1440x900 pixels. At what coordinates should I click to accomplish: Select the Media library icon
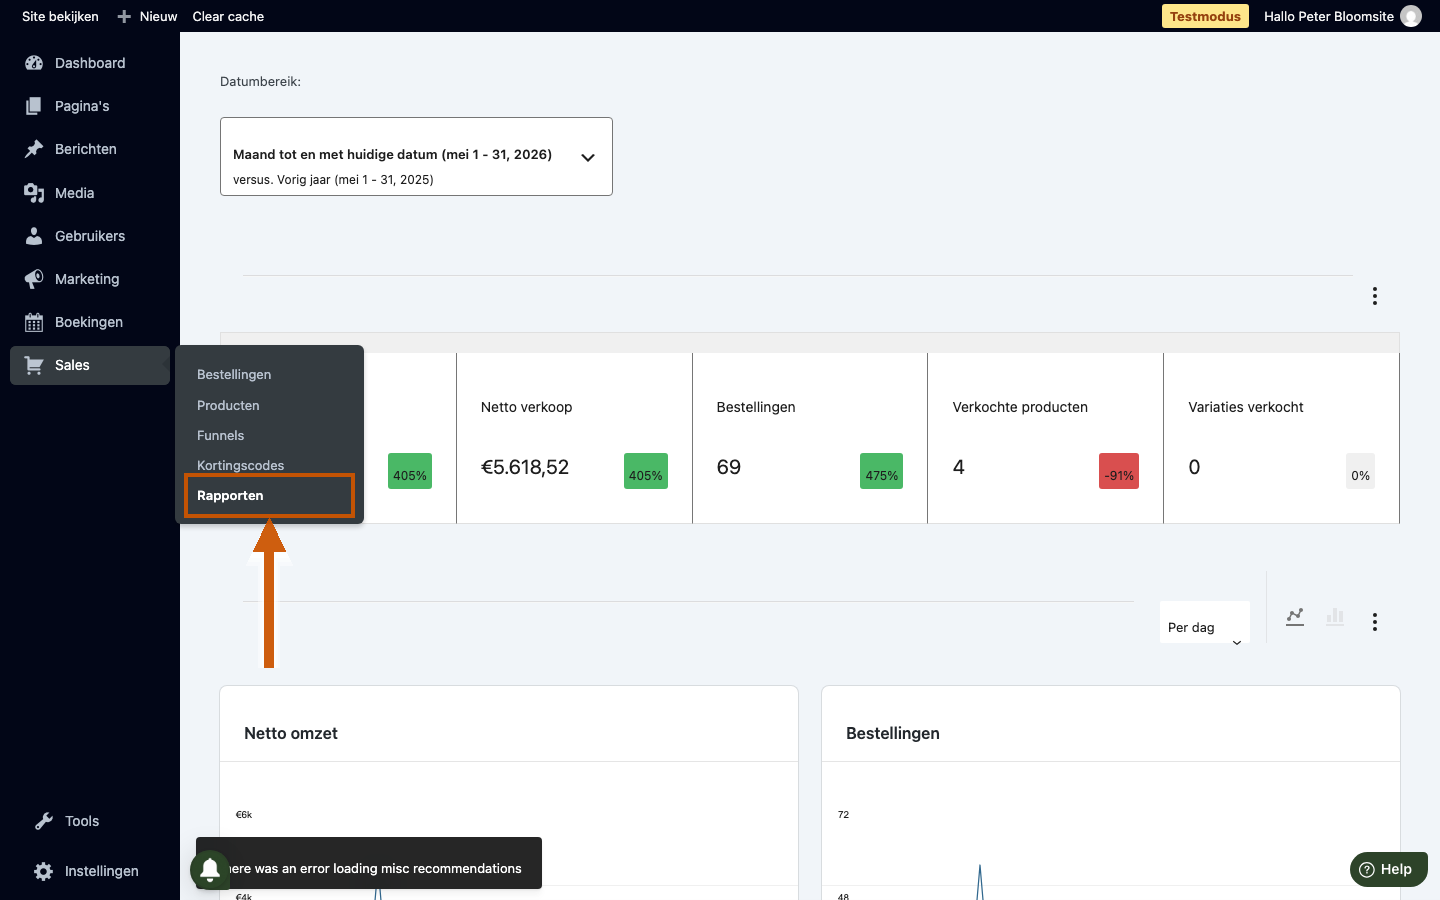pyautogui.click(x=34, y=193)
